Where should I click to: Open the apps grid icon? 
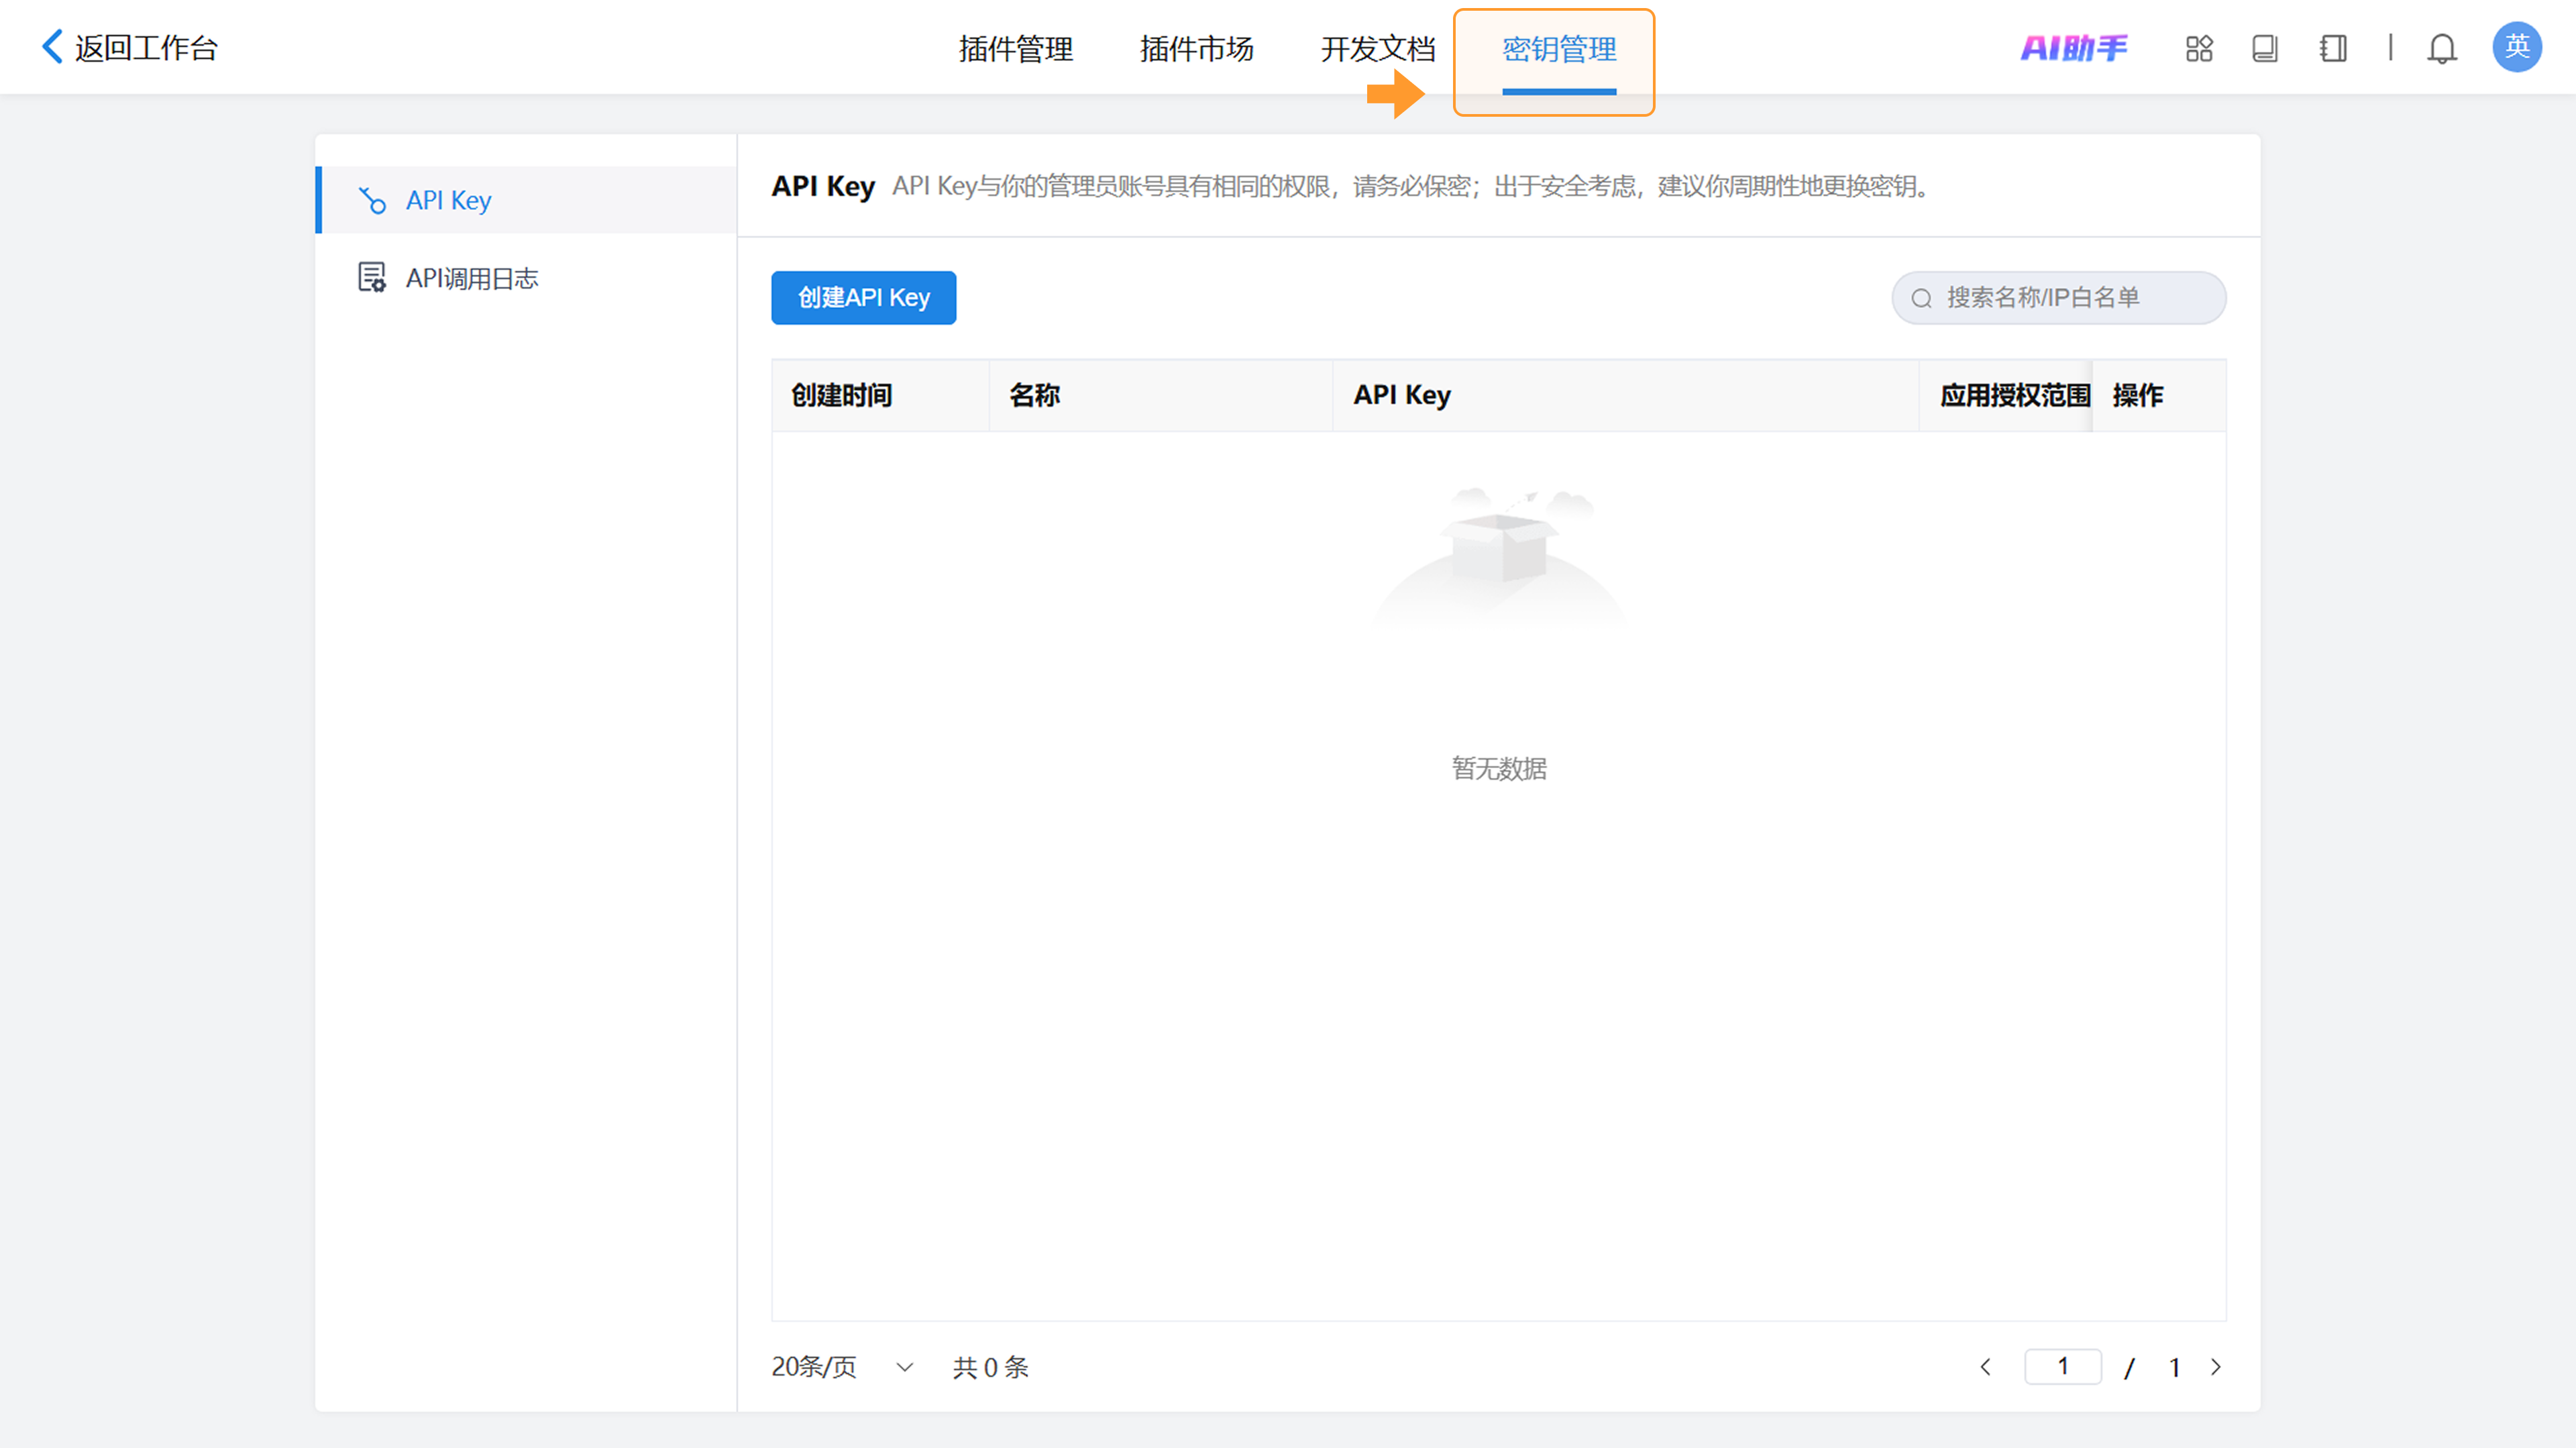coord(2199,48)
